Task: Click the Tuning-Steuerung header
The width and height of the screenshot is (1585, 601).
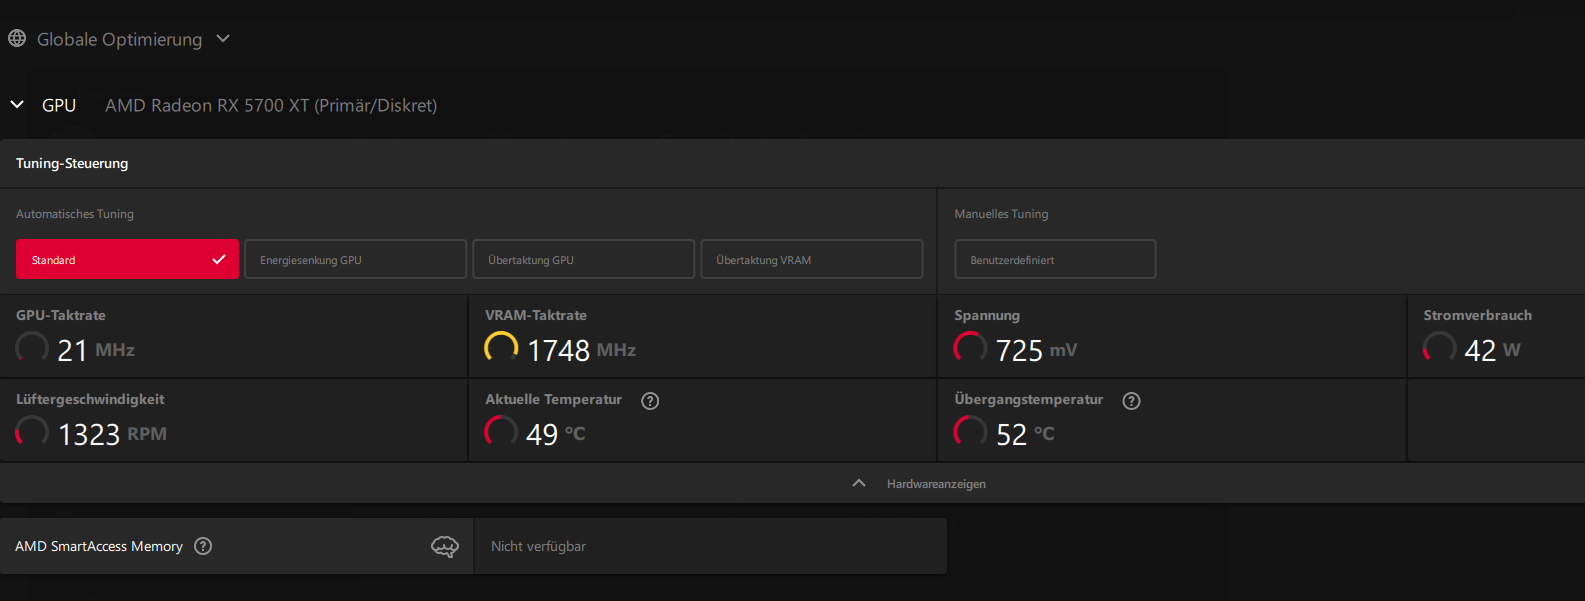Action: (72, 163)
